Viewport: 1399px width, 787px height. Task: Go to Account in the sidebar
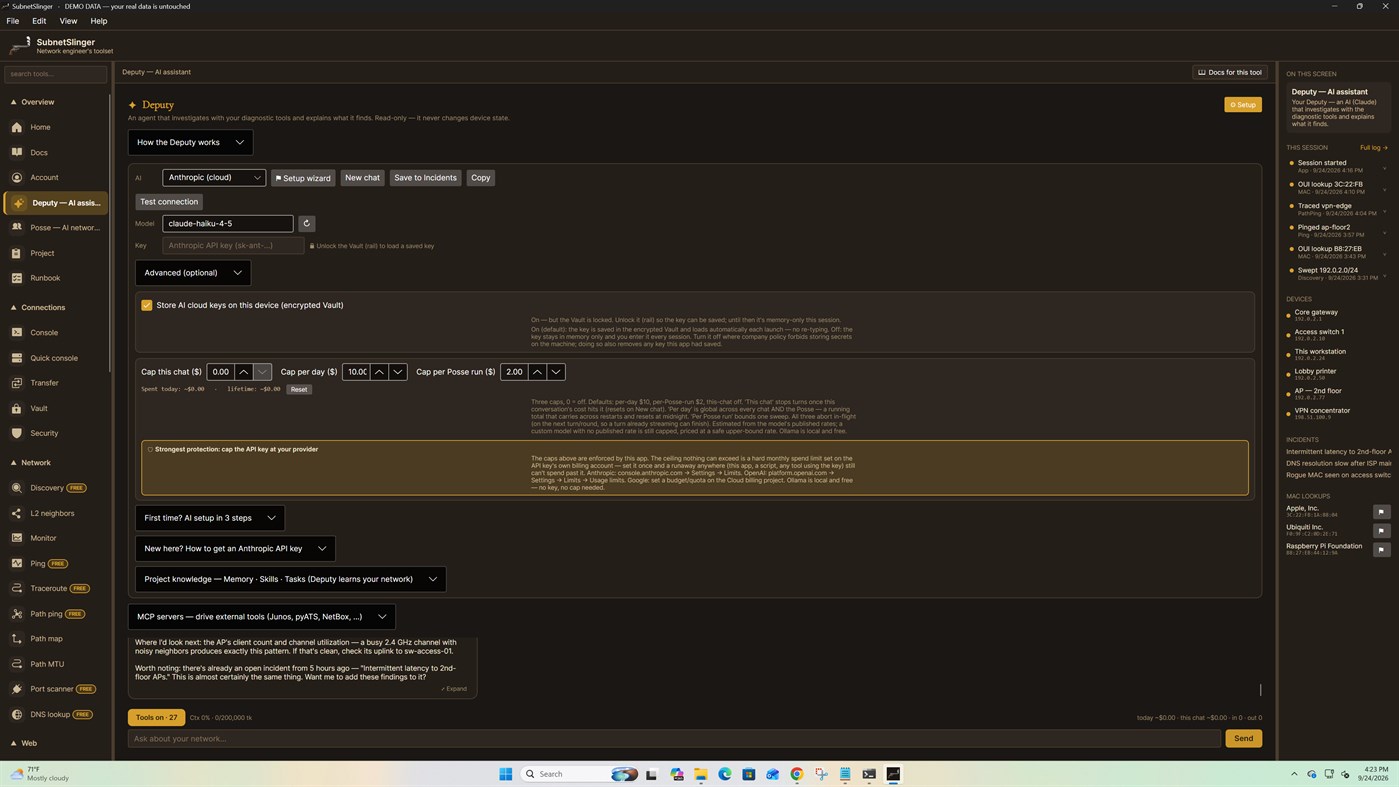55,177
